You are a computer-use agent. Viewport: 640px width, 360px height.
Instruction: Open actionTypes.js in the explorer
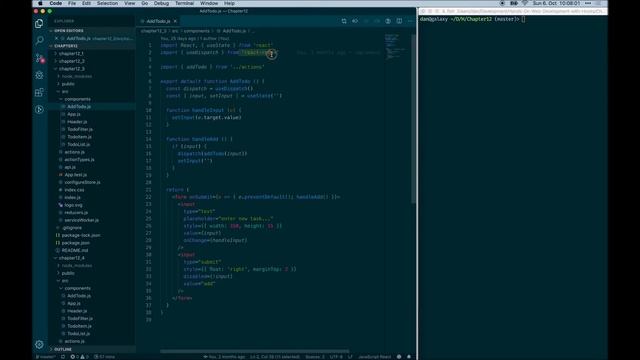click(x=79, y=160)
